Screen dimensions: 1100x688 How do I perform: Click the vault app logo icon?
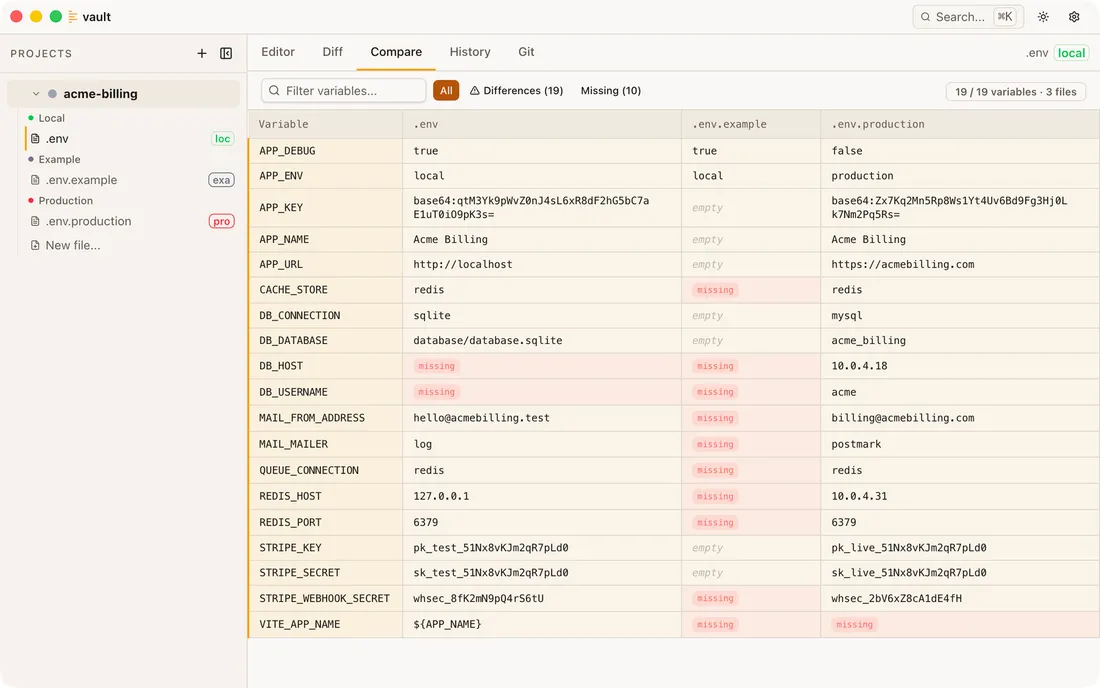(x=72, y=17)
